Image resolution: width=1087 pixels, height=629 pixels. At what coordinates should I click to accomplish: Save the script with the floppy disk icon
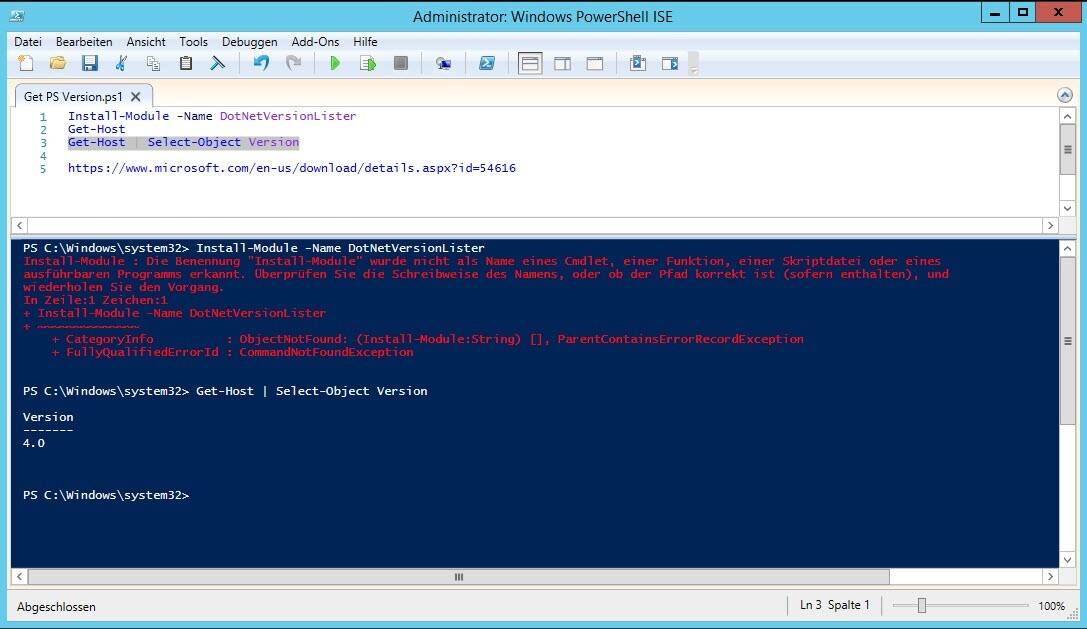pyautogui.click(x=90, y=64)
